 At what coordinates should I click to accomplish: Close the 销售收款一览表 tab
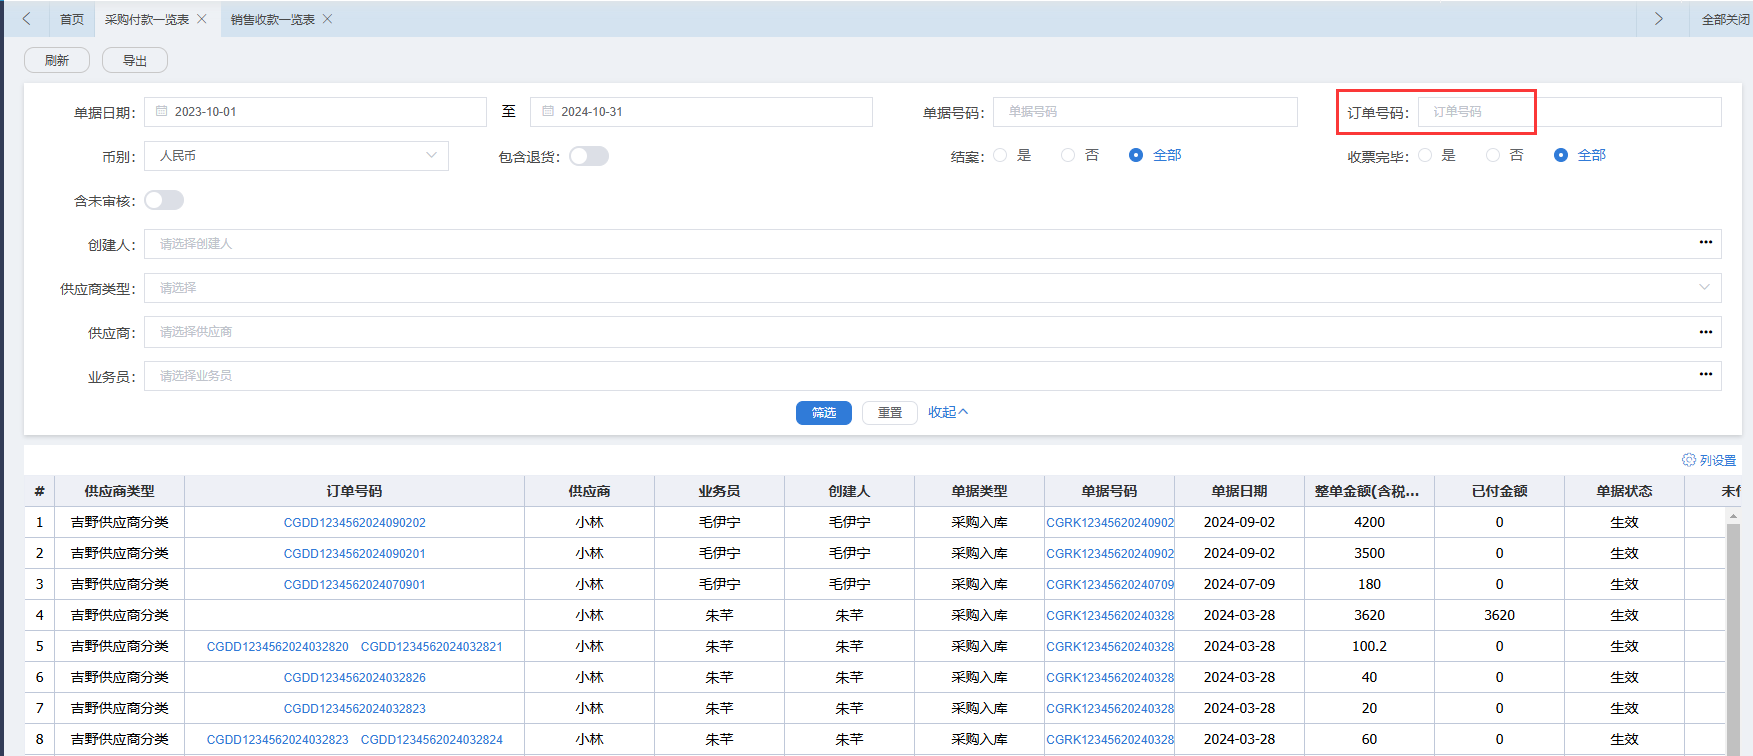coord(327,19)
